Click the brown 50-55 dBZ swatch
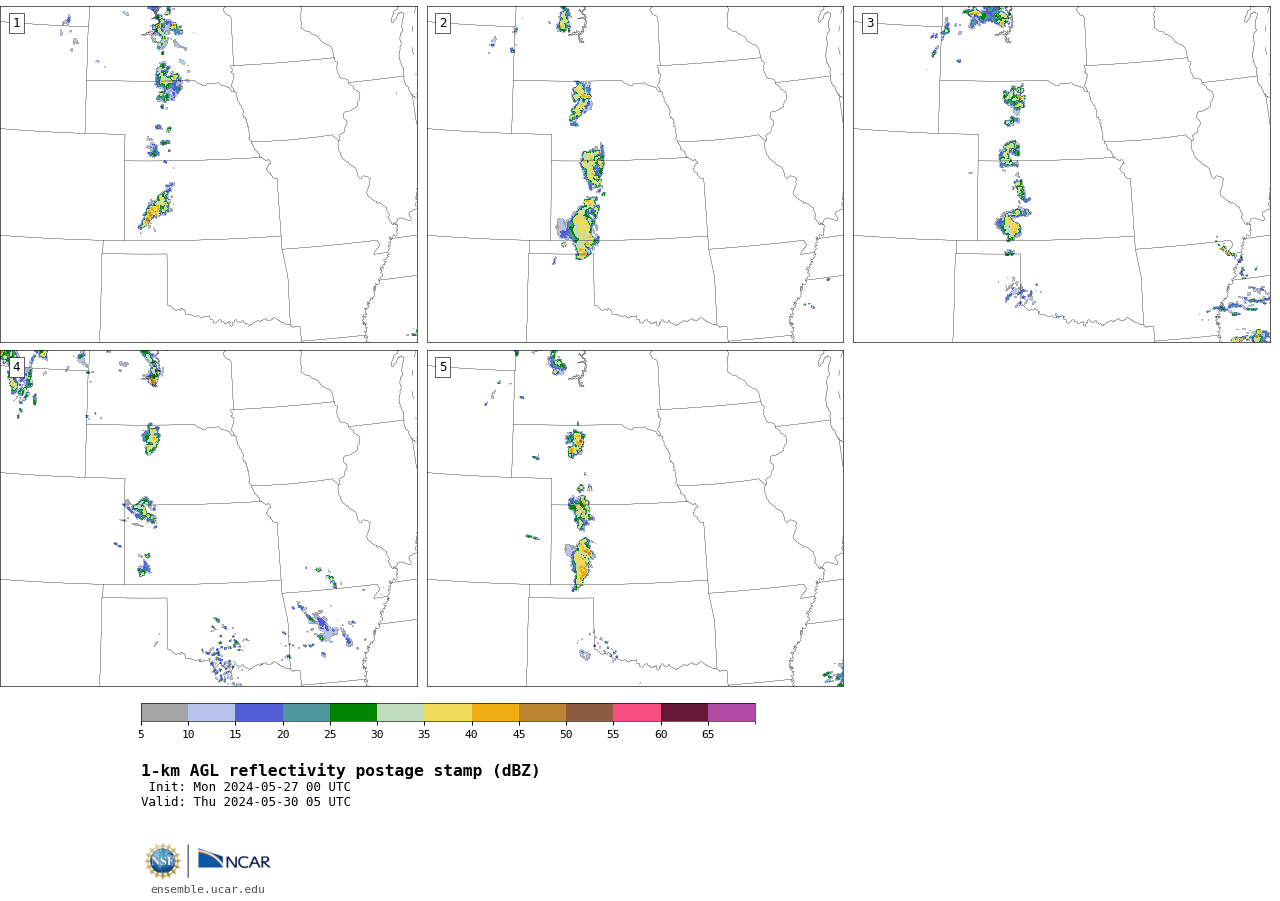 tap(589, 712)
